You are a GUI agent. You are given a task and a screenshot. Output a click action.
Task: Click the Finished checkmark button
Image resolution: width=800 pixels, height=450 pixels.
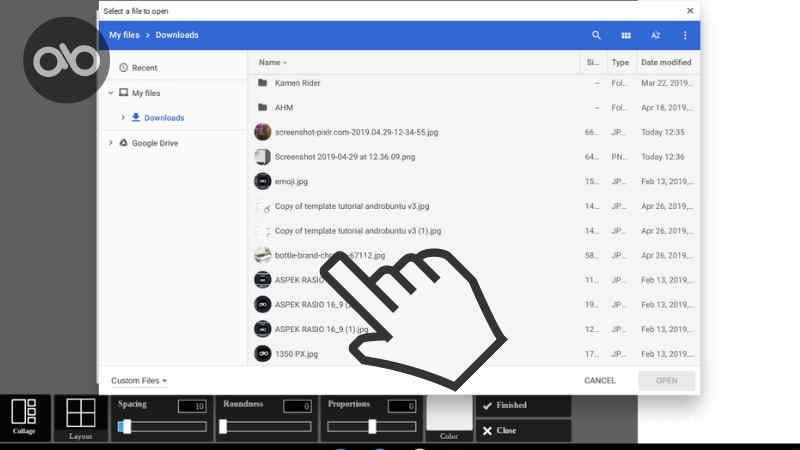click(x=523, y=405)
